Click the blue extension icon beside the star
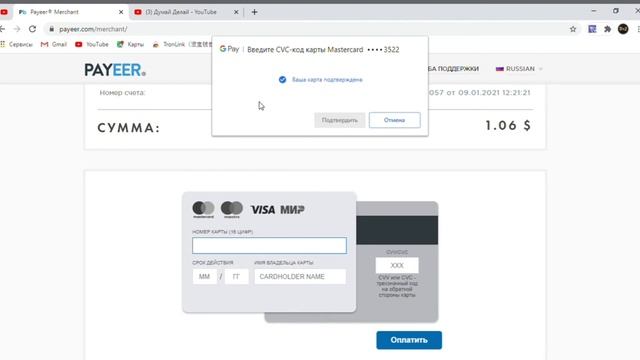Screen dimensions: 640x360 click(592, 29)
